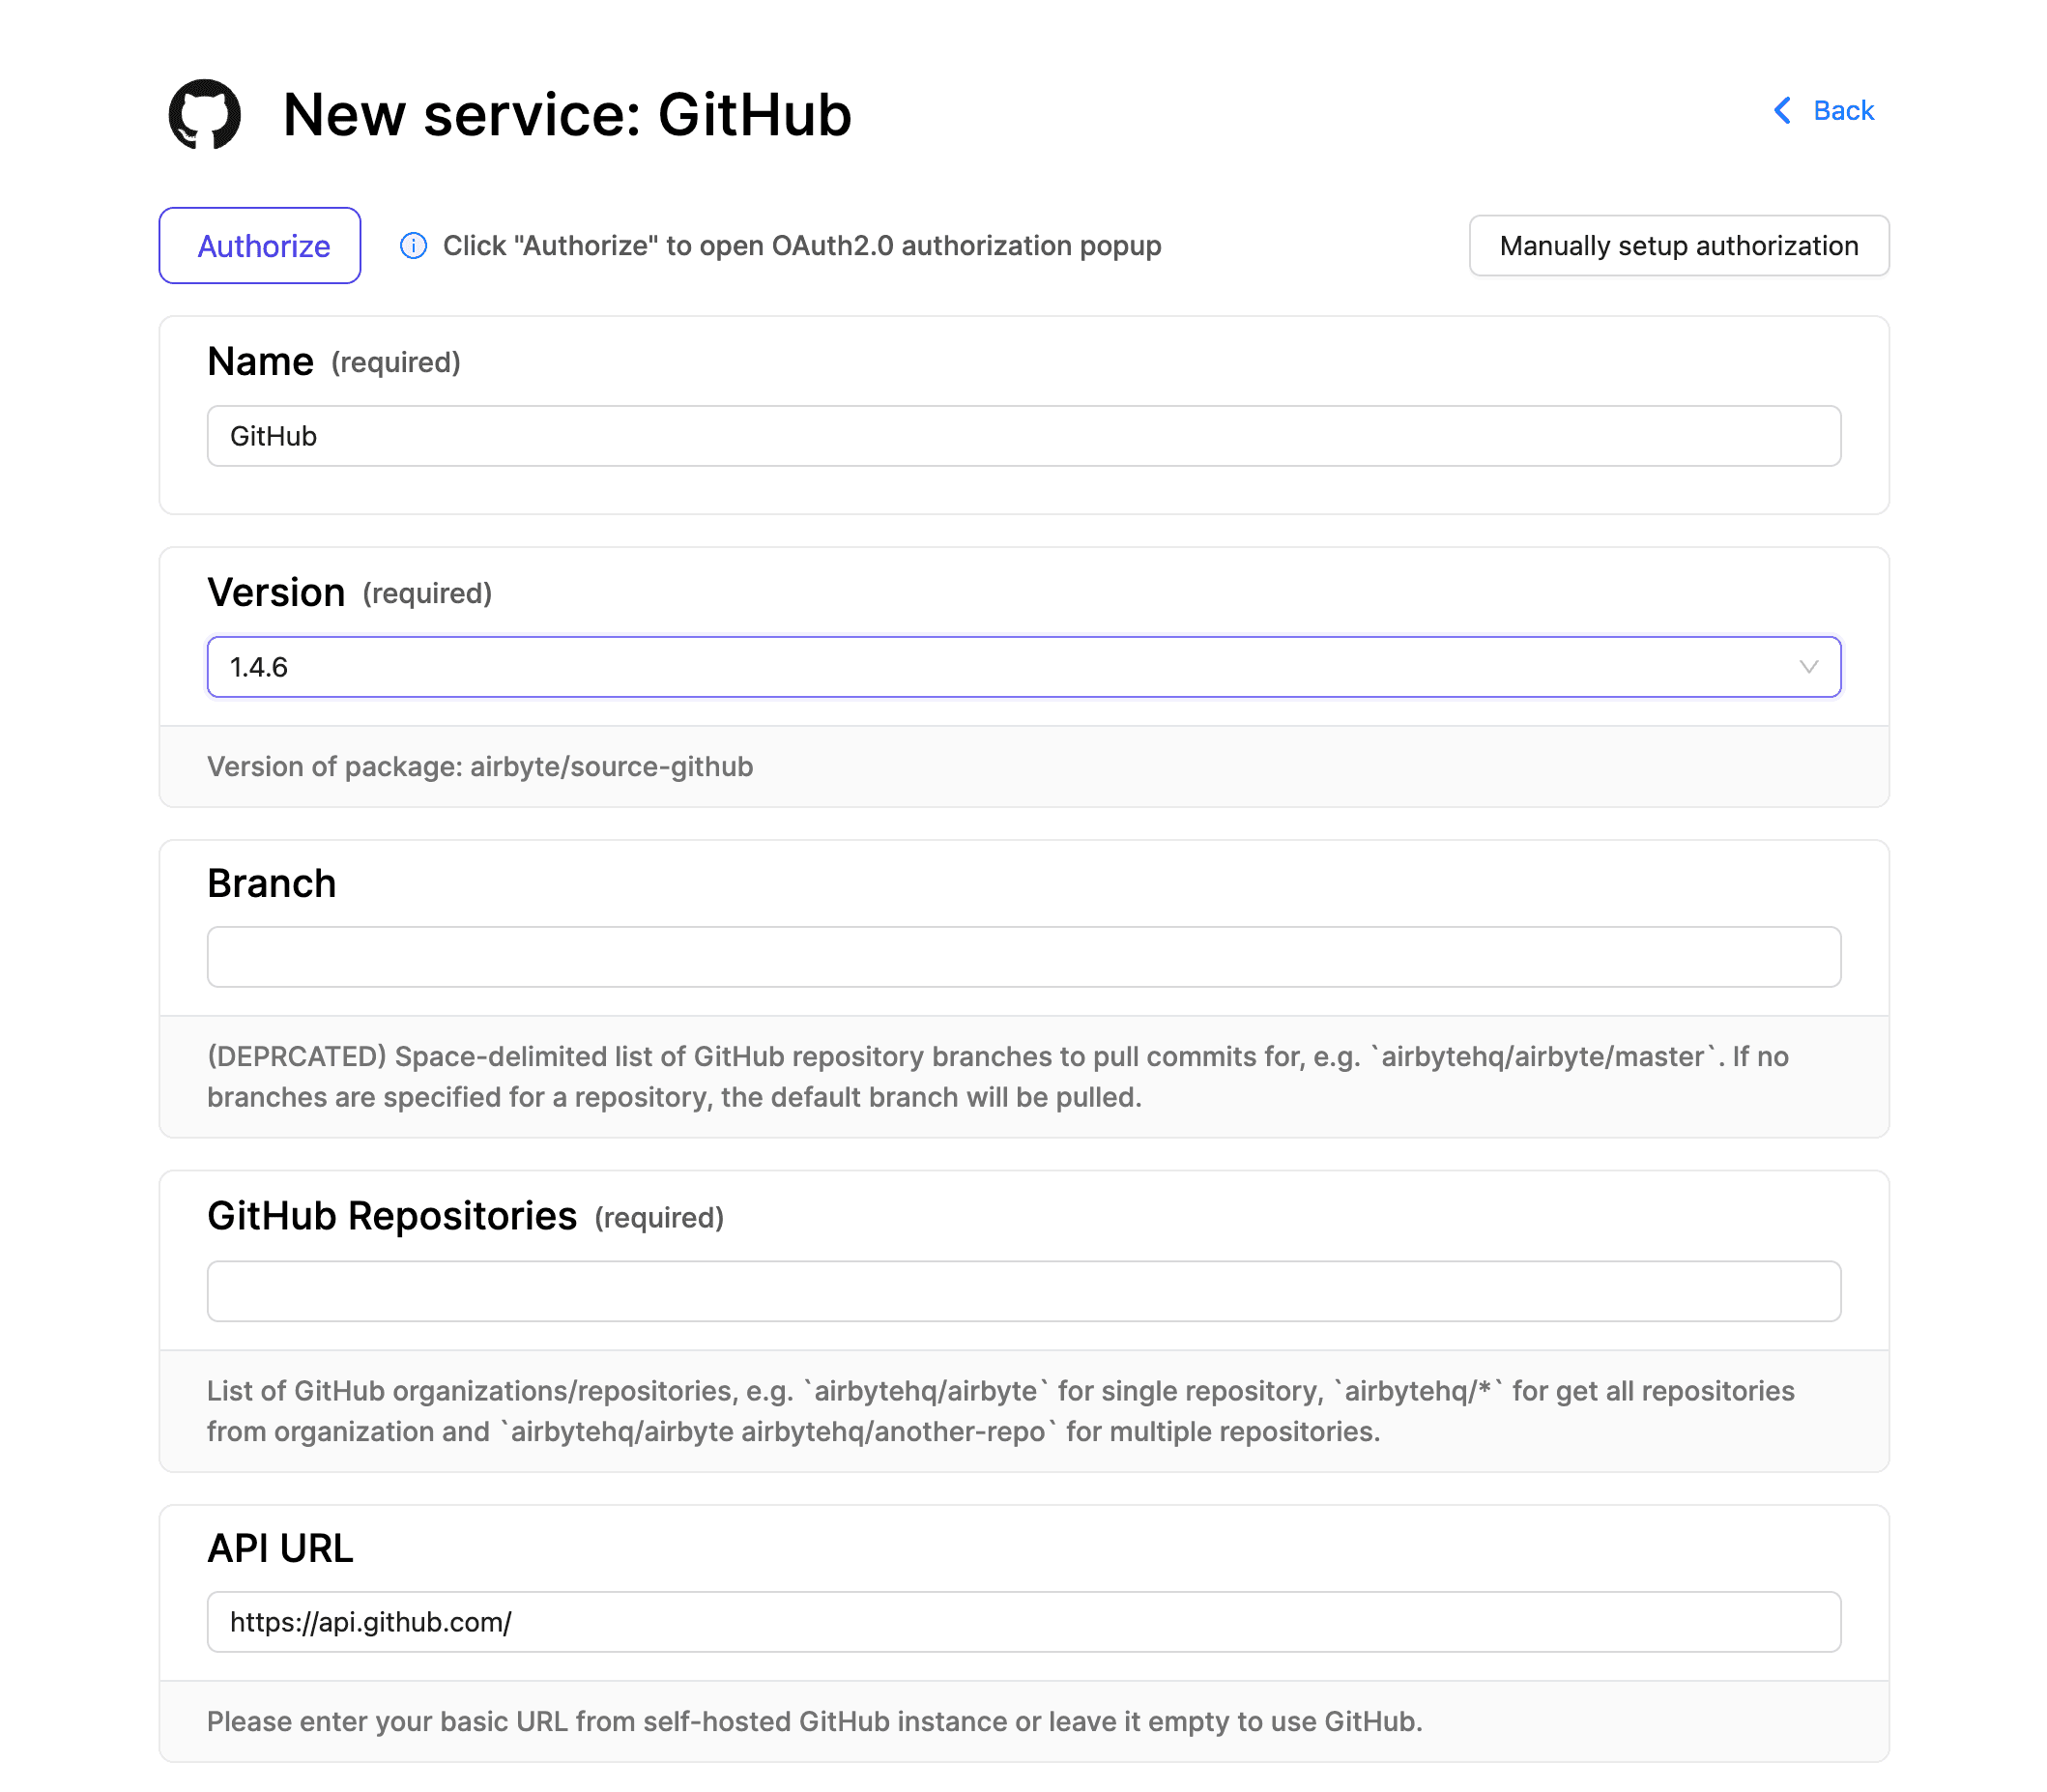
Task: Focus the Name field containing GitHub
Action: 1023,436
